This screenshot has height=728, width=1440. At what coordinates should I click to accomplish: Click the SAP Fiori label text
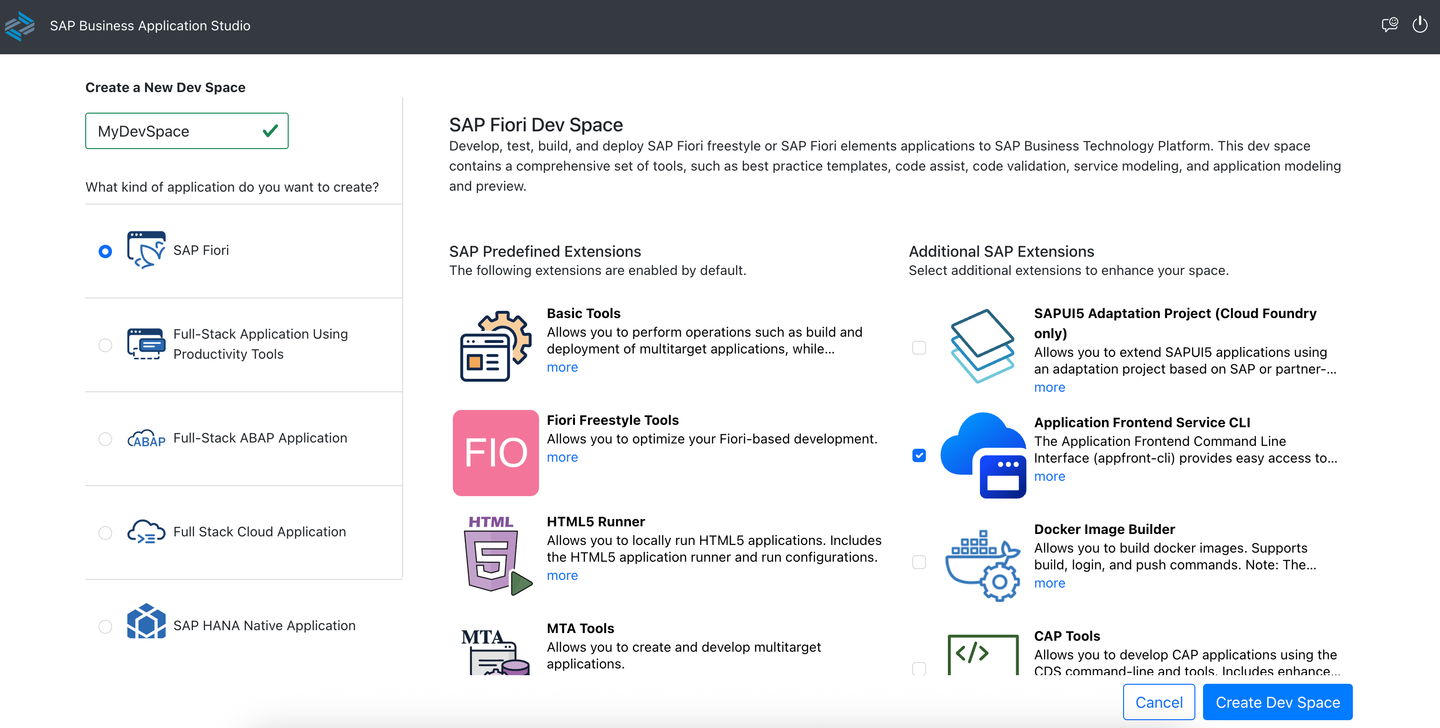pos(201,250)
